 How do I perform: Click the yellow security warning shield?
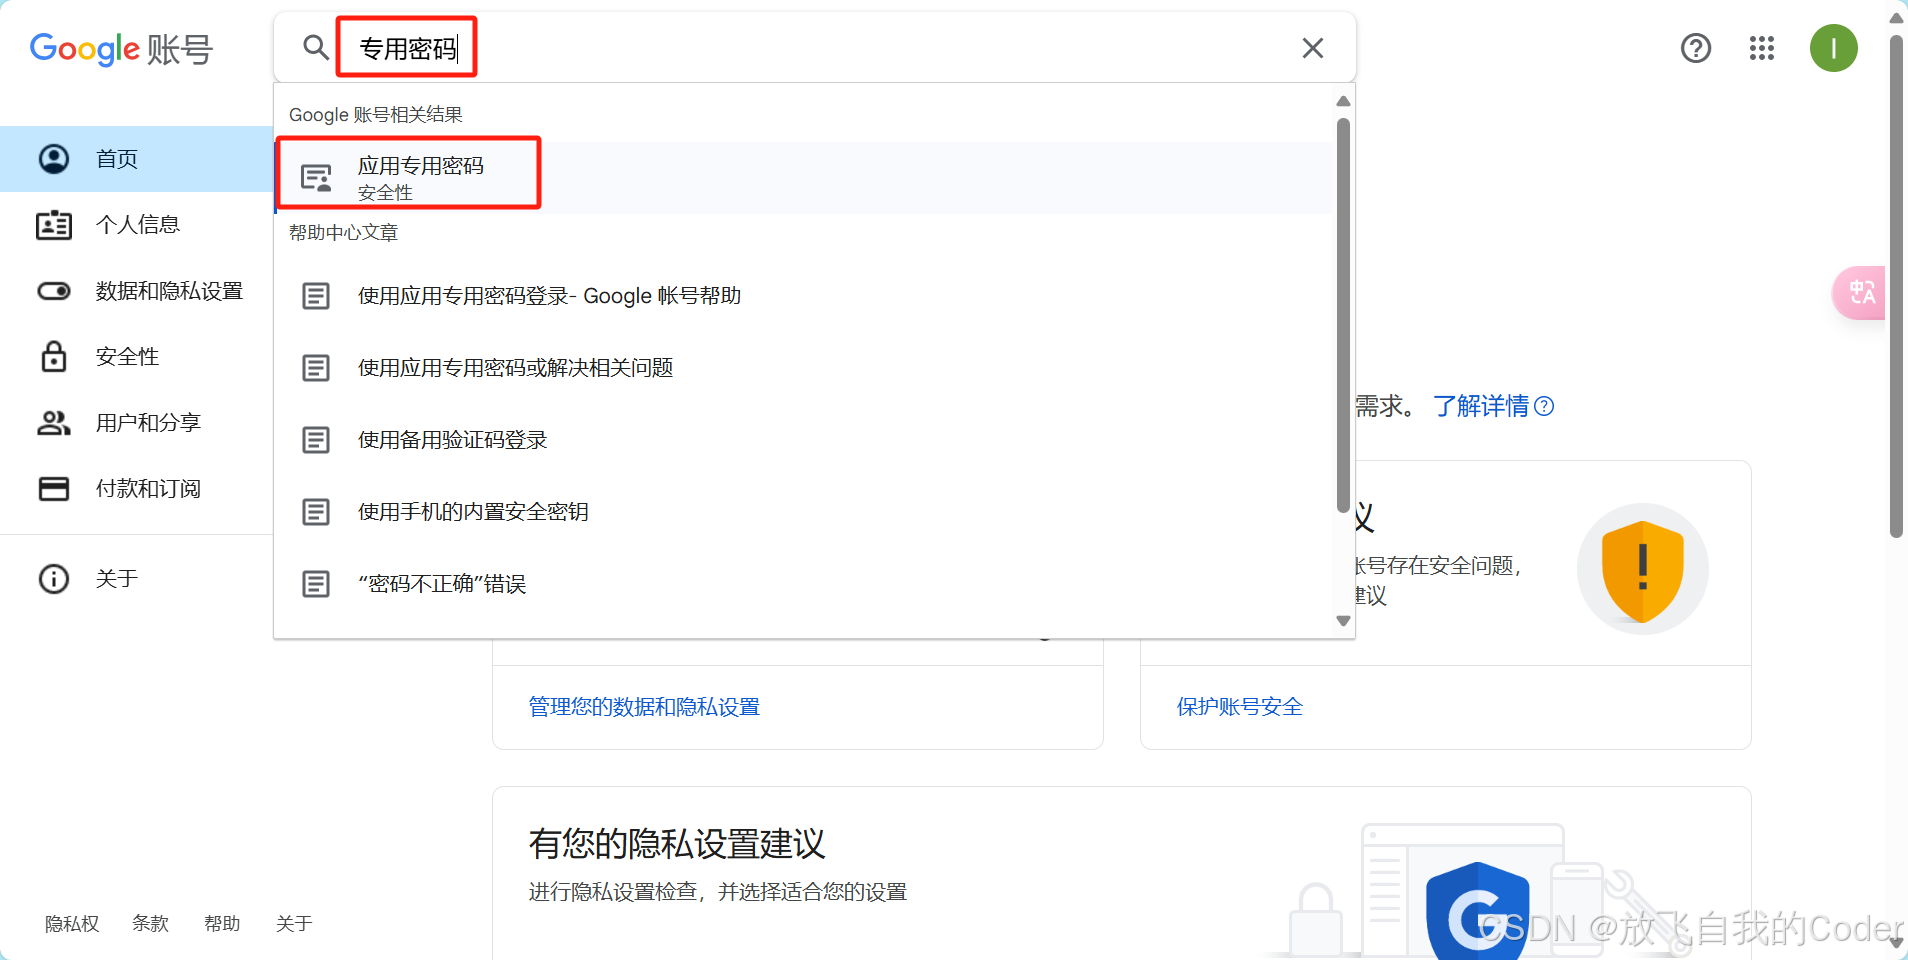1642,570
